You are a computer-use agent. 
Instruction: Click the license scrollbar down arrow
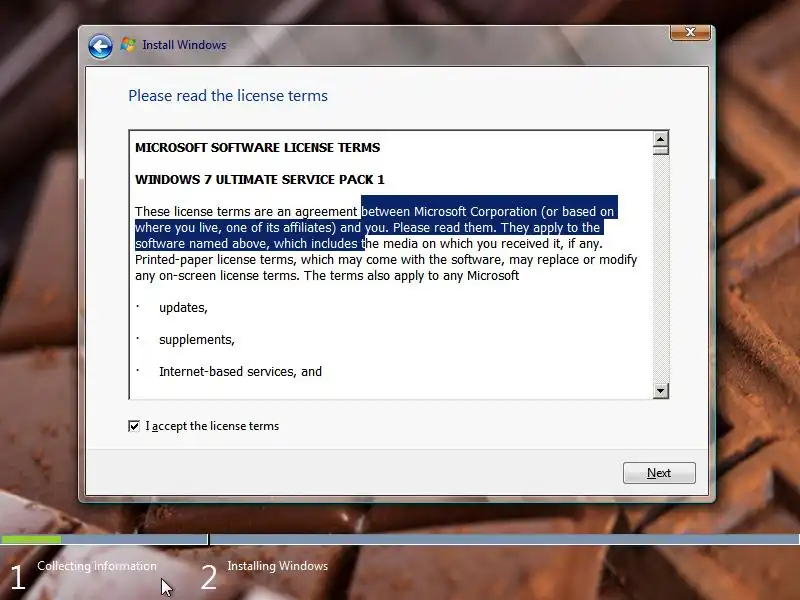[x=660, y=391]
